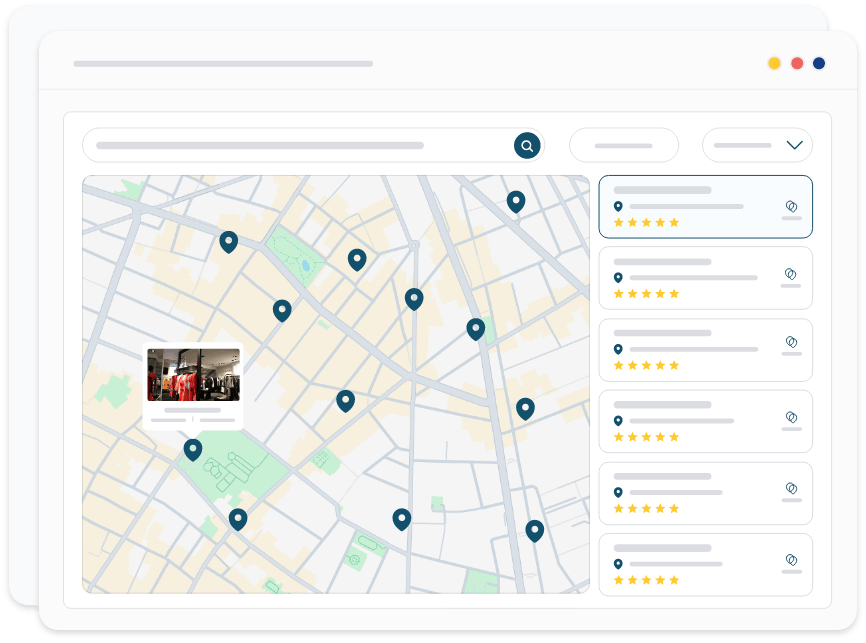Click the map pin right of the pond park
This screenshot has width=866, height=643.
click(357, 259)
